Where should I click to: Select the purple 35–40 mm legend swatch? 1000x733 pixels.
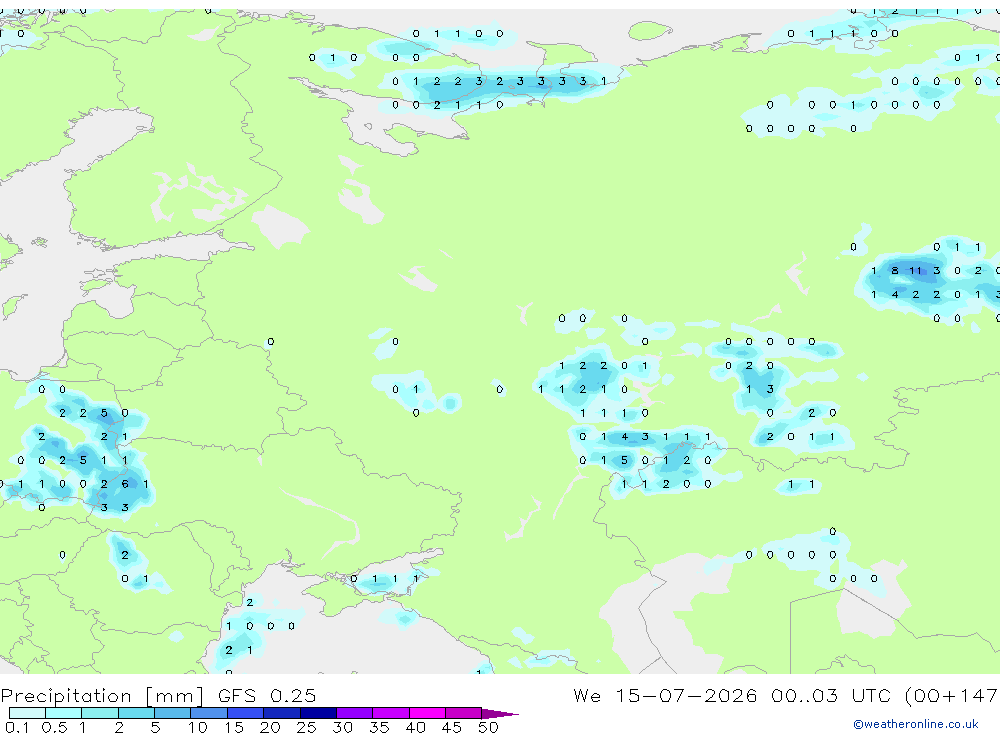pyautogui.click(x=391, y=713)
